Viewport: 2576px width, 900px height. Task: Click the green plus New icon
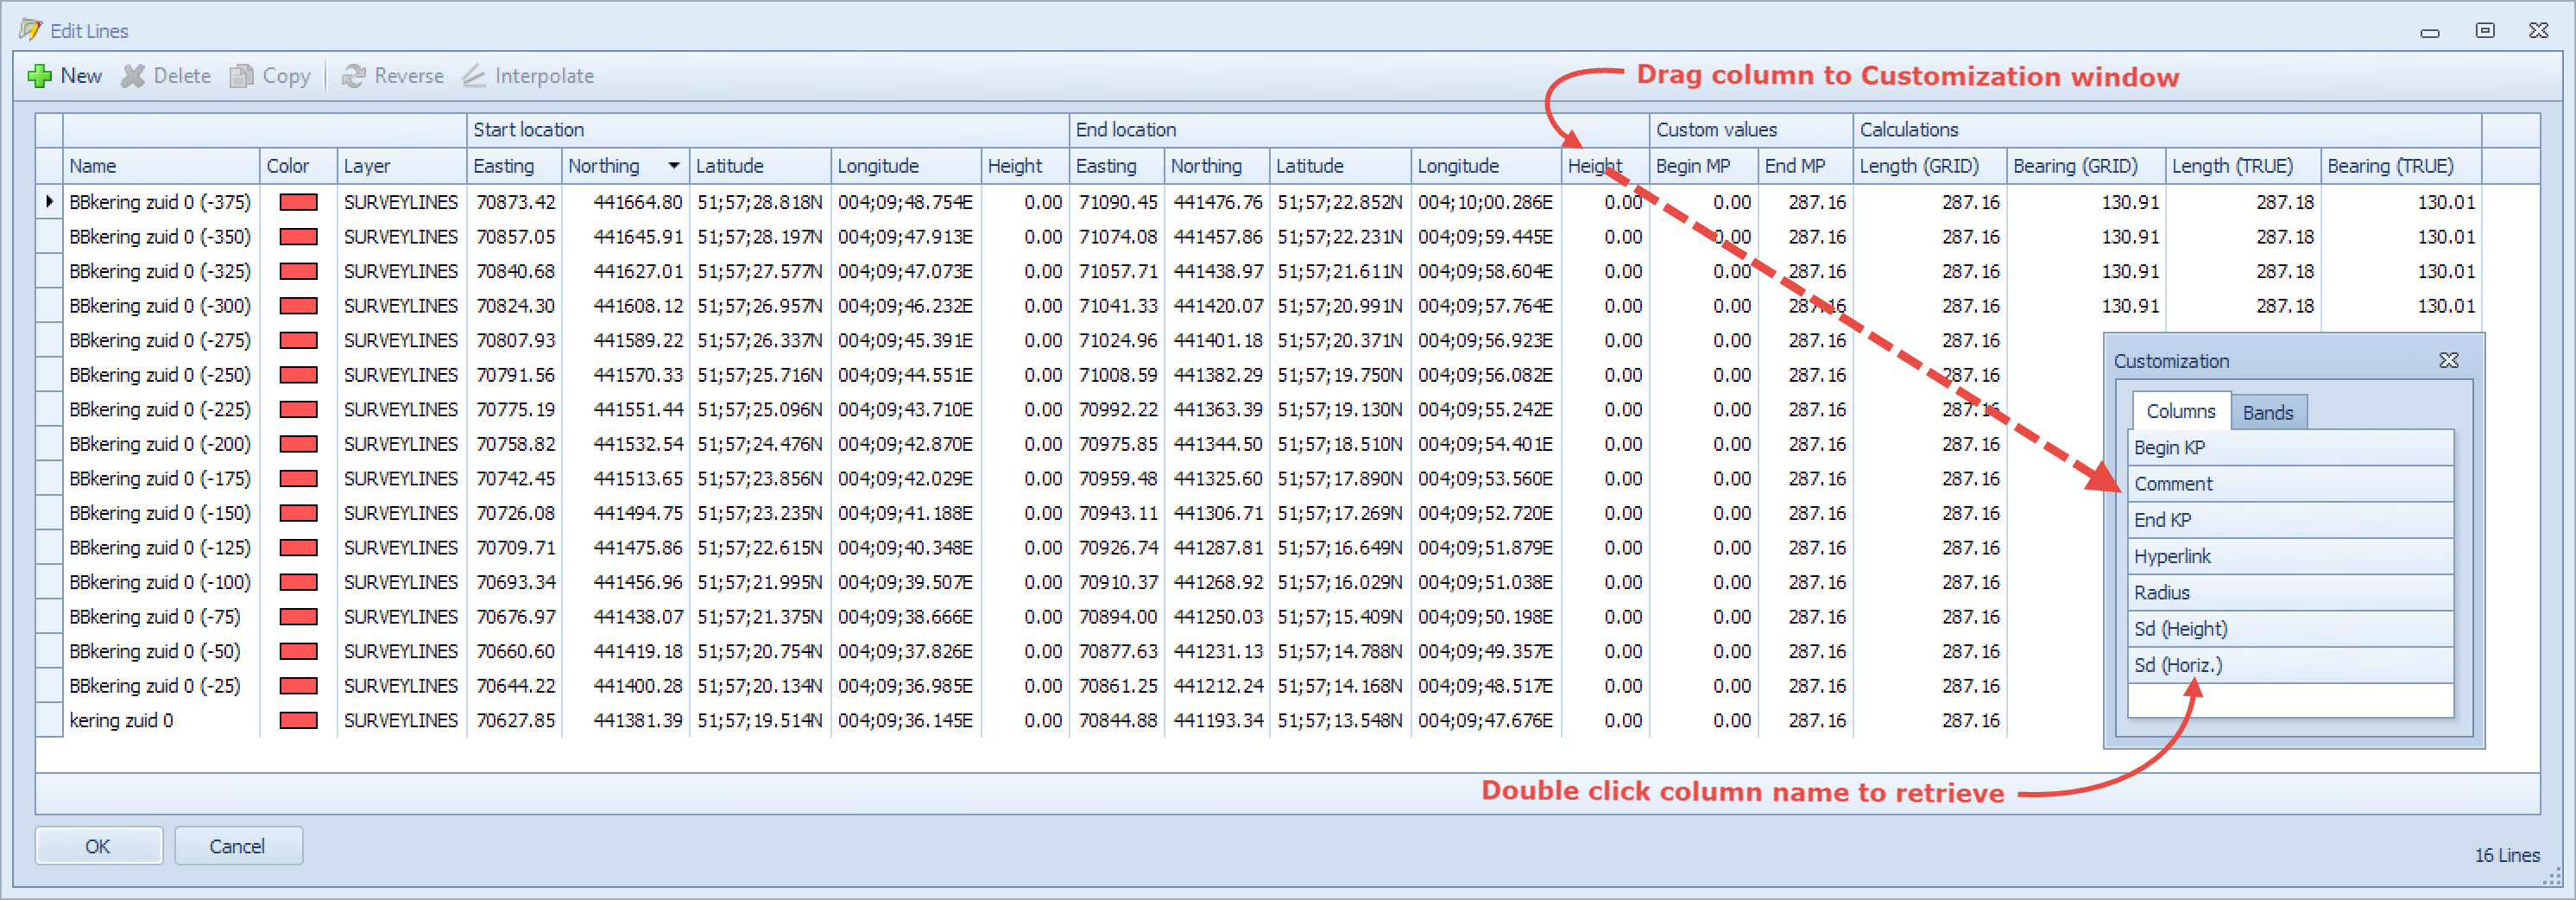[x=39, y=76]
